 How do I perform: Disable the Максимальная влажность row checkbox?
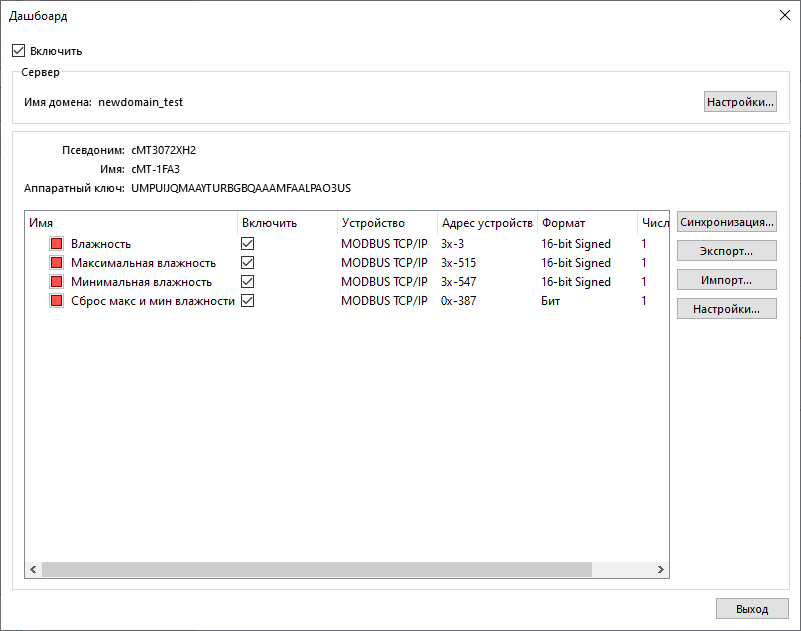[248, 263]
